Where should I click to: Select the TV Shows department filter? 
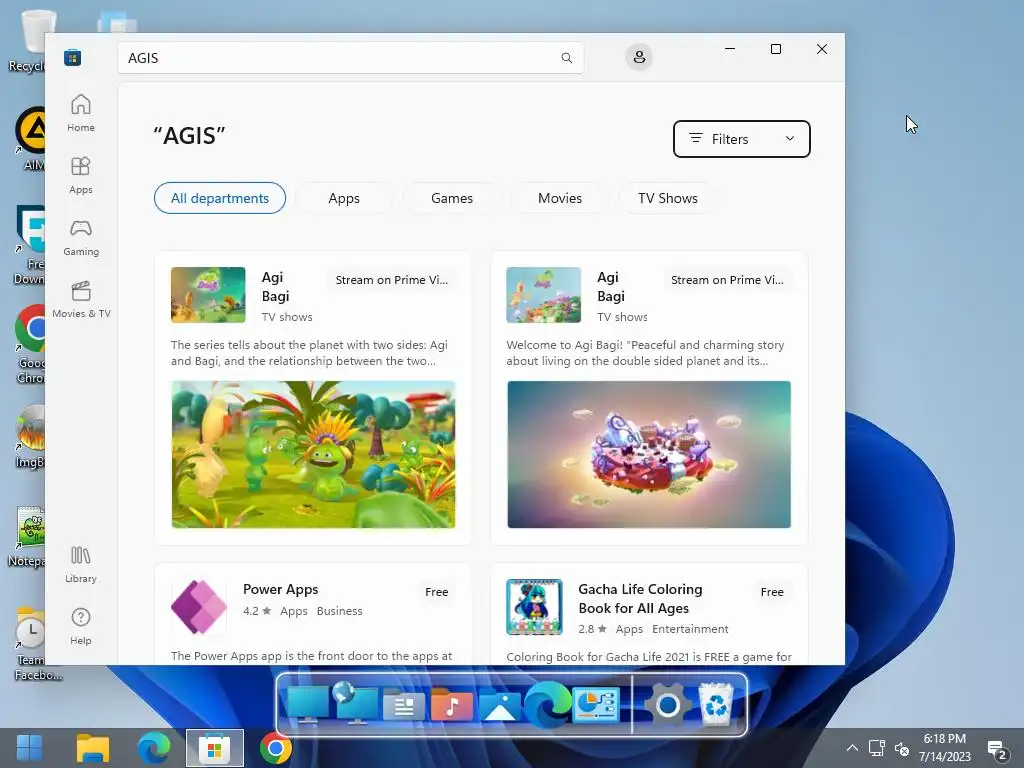(667, 198)
